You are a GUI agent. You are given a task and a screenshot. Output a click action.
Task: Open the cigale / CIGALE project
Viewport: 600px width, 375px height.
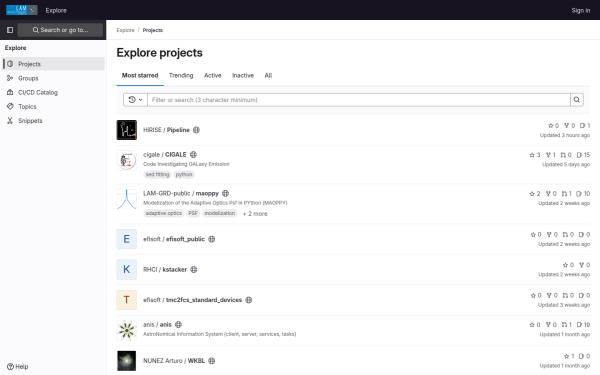point(165,155)
